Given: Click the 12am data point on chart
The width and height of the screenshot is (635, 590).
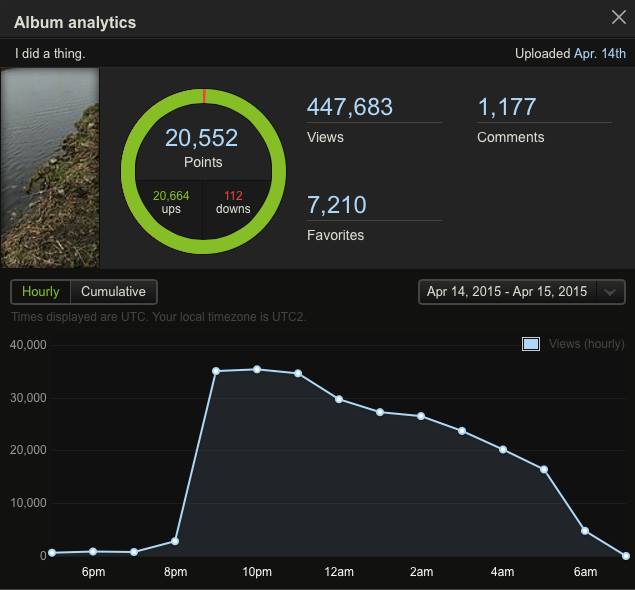Looking at the screenshot, I should 339,399.
